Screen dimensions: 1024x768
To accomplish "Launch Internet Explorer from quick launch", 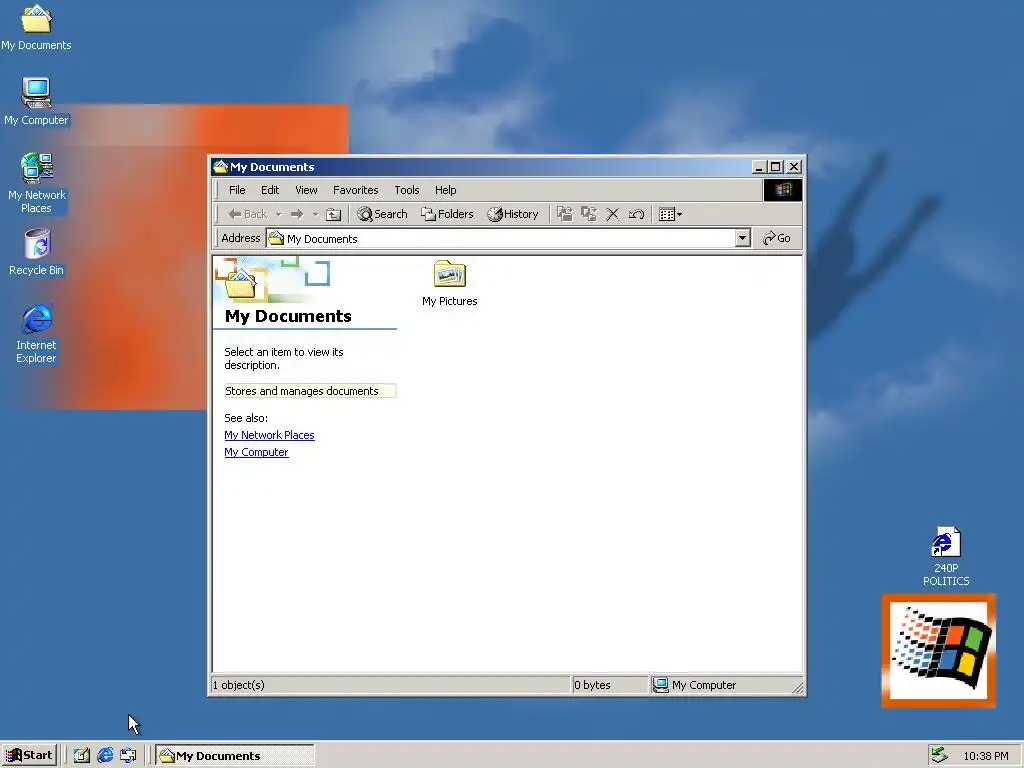I will (105, 756).
